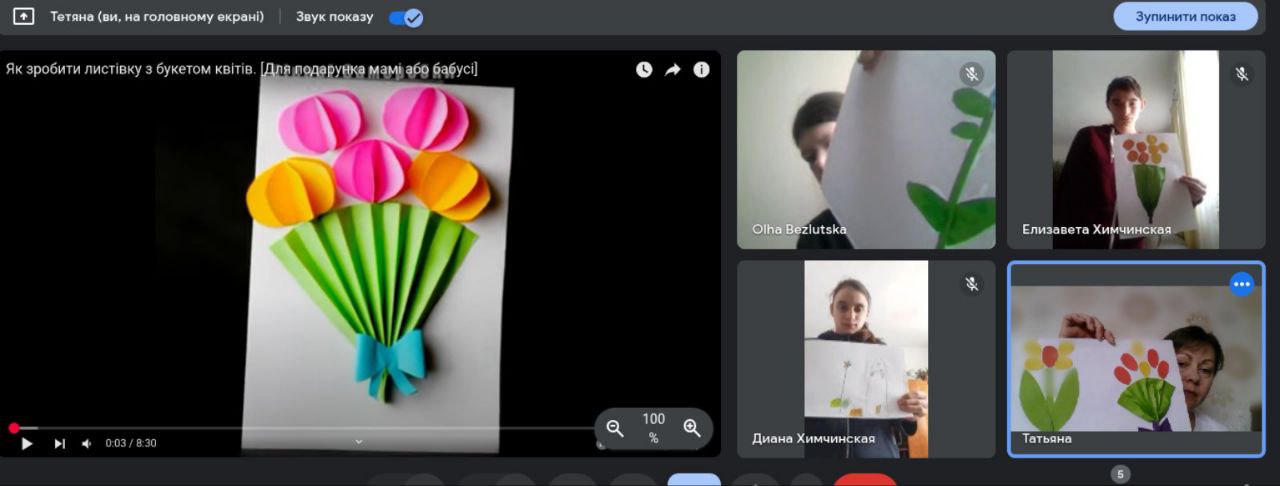Skip to the next video
The image size is (1280, 486).
point(59,443)
